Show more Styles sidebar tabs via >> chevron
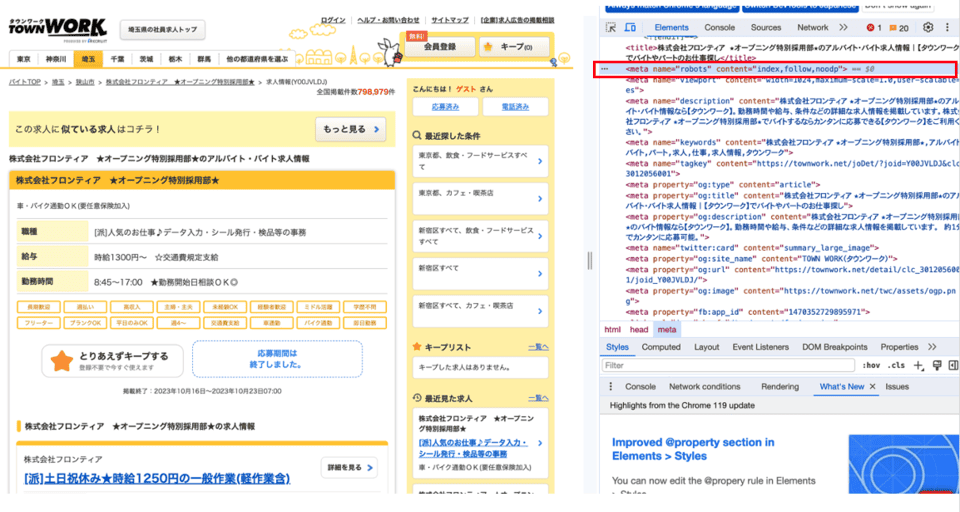Image resolution: width=960 pixels, height=512 pixels. (932, 347)
